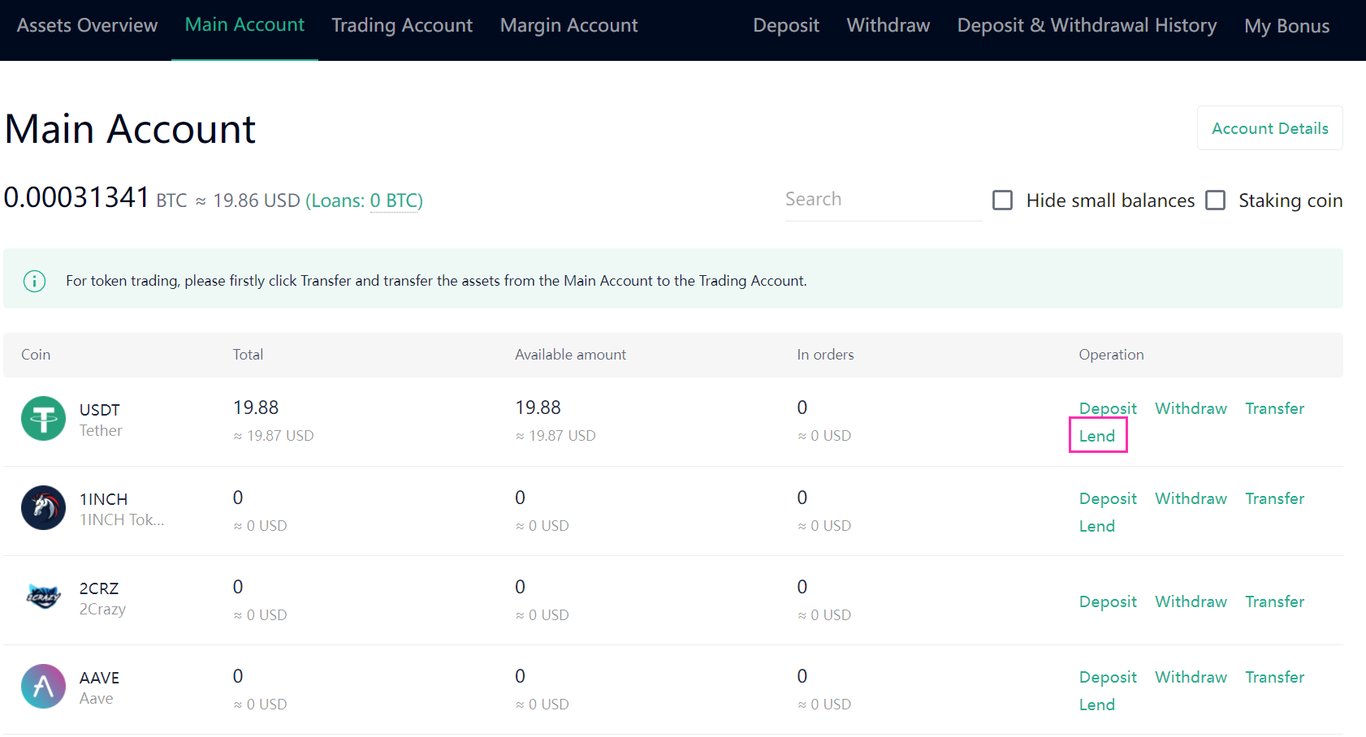Enable the Hide small balances checkbox
This screenshot has height=737, width=1366.
coord(1002,200)
